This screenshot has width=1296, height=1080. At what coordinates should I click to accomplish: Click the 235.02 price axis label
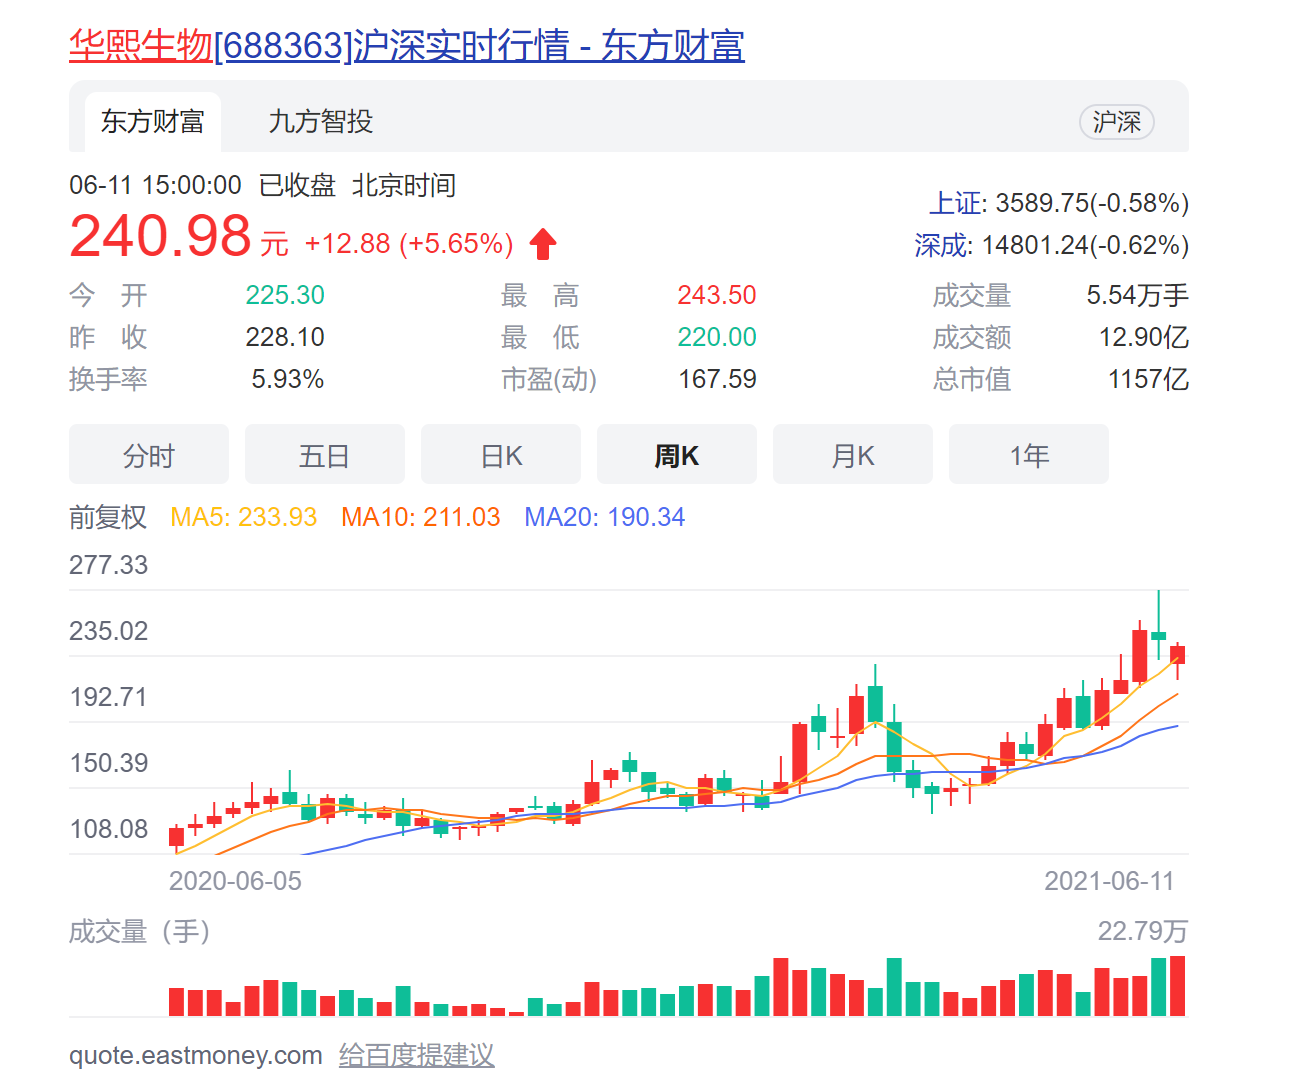108,631
